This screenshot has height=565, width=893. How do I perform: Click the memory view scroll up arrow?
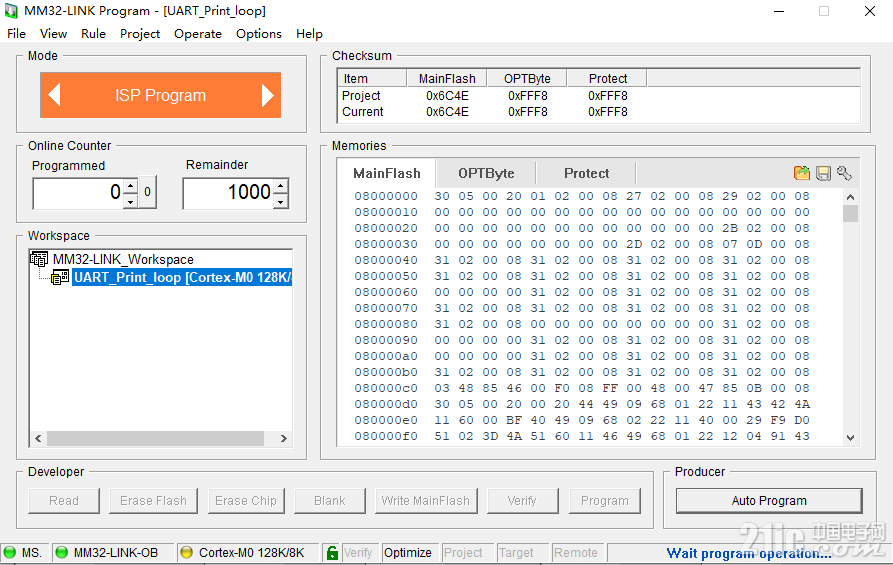tap(850, 197)
